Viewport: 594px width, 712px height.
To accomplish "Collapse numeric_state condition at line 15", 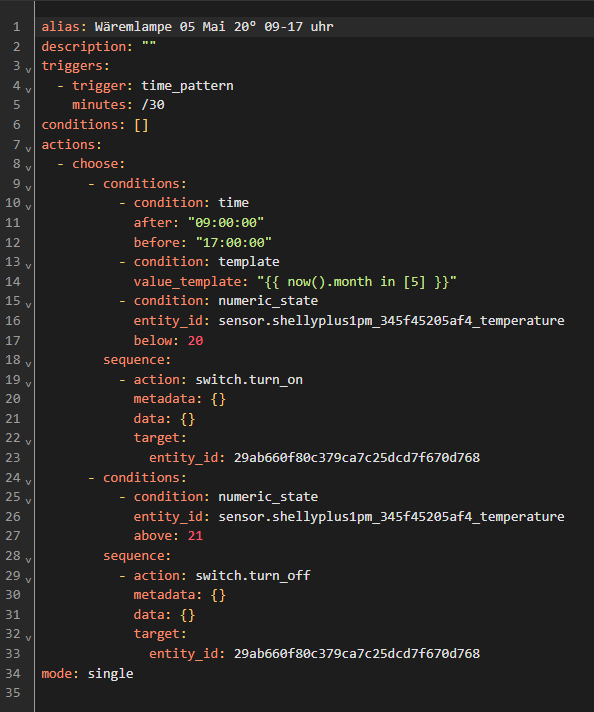I will (28, 305).
